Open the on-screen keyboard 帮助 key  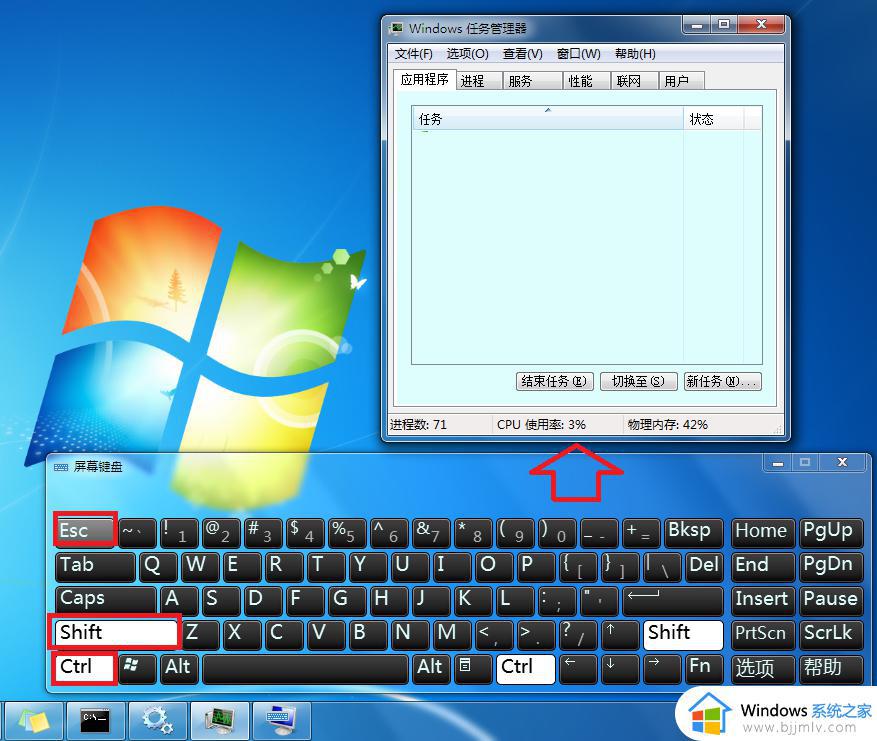[x=831, y=669]
